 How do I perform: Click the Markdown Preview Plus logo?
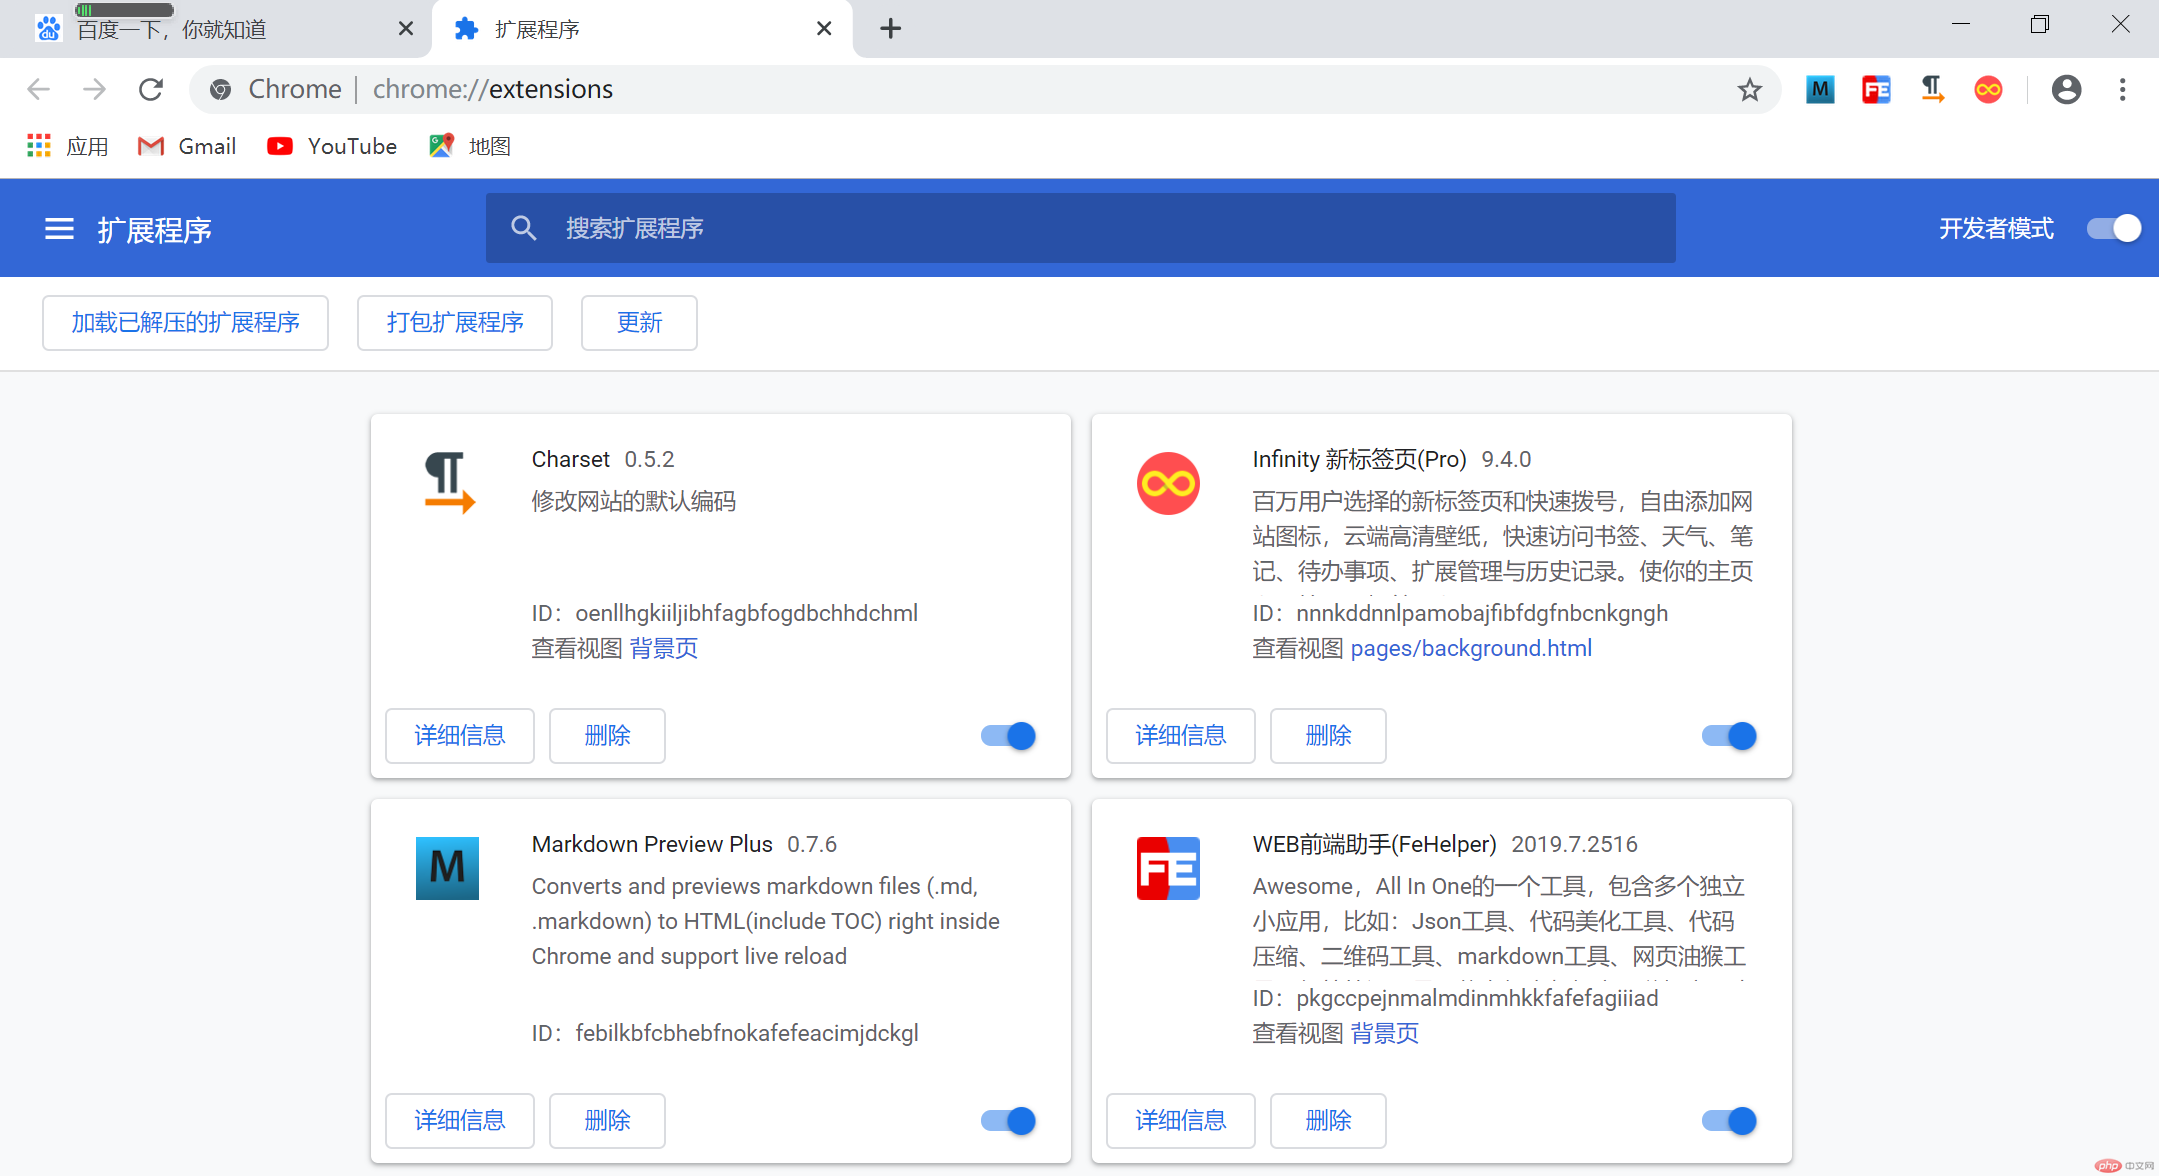[447, 868]
